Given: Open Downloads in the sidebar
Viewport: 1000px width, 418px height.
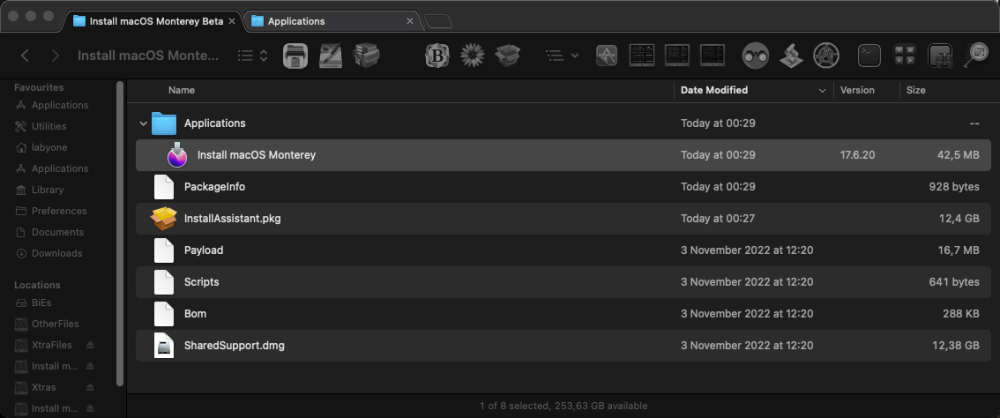Looking at the screenshot, I should pyautogui.click(x=49, y=253).
